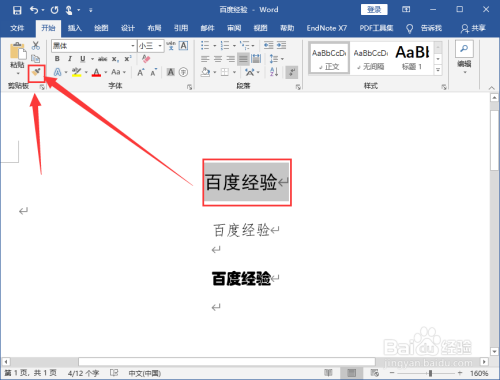Click the Redo/Repeat icon
The image size is (500, 380).
(54, 10)
